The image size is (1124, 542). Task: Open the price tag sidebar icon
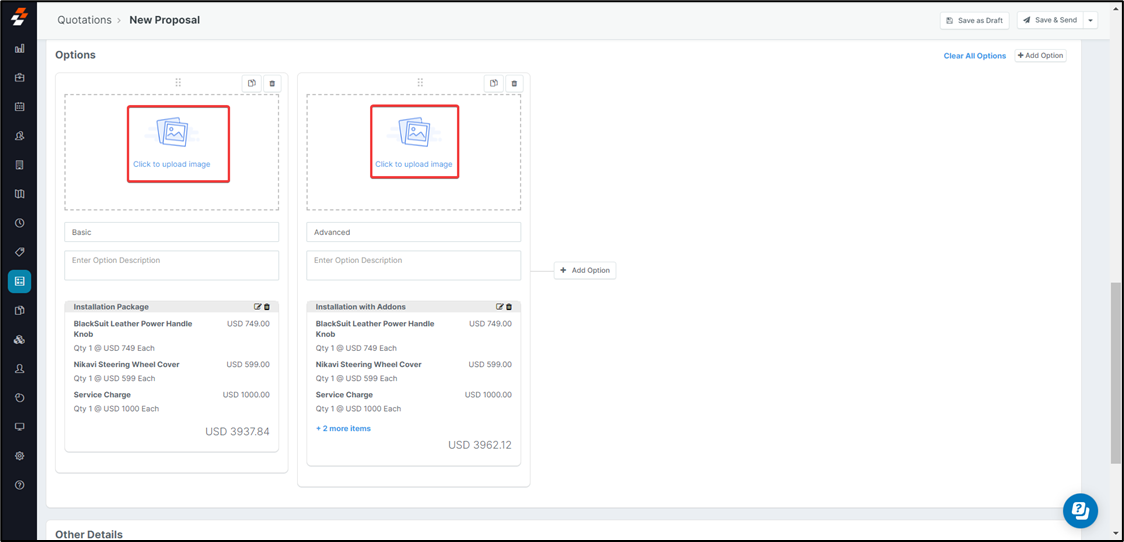click(x=19, y=252)
